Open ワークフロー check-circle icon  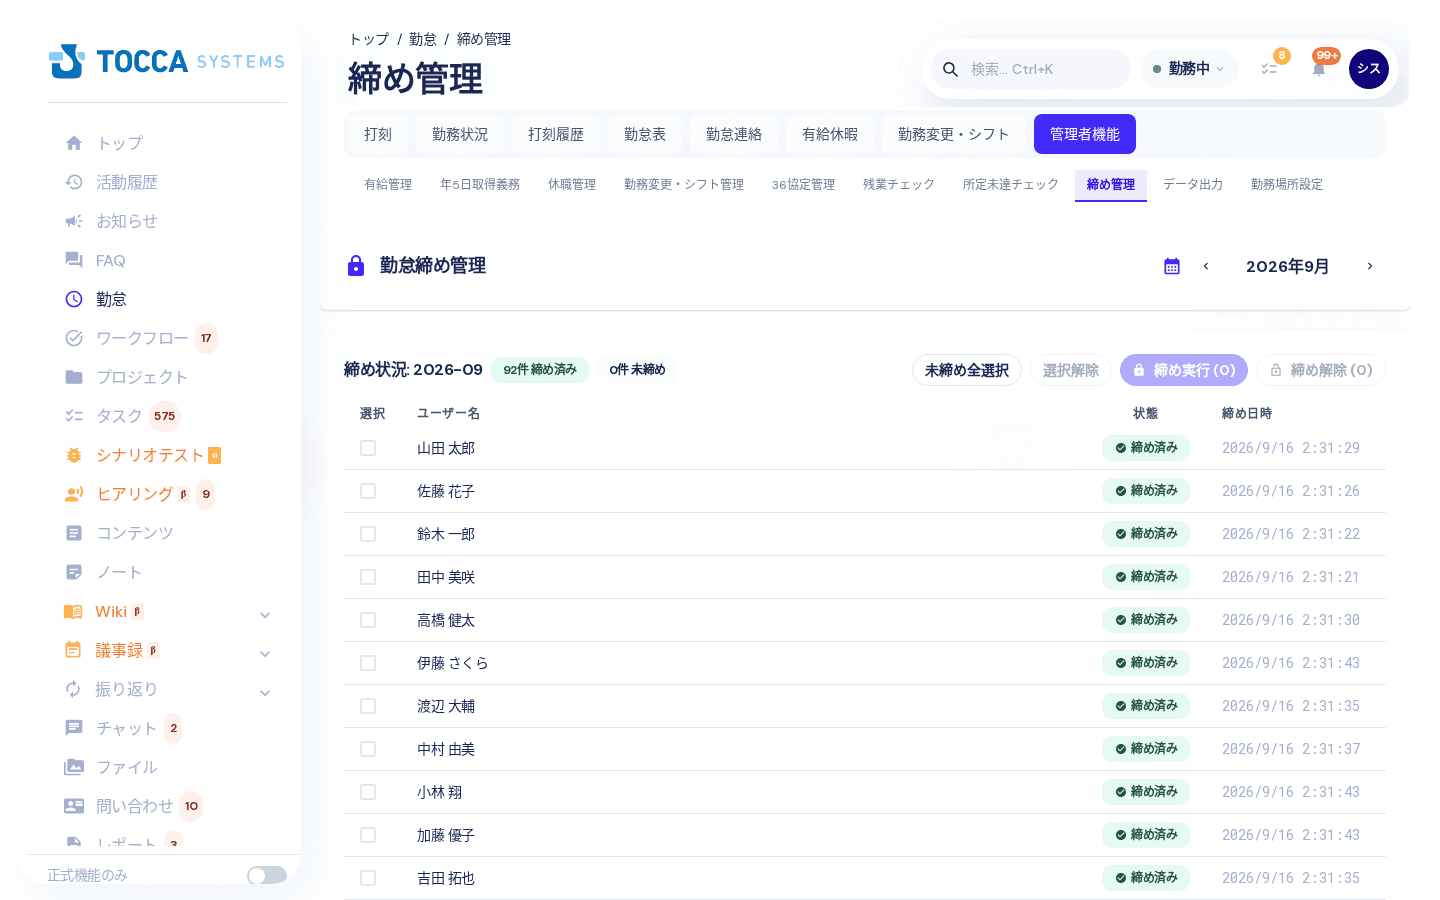[x=74, y=338]
